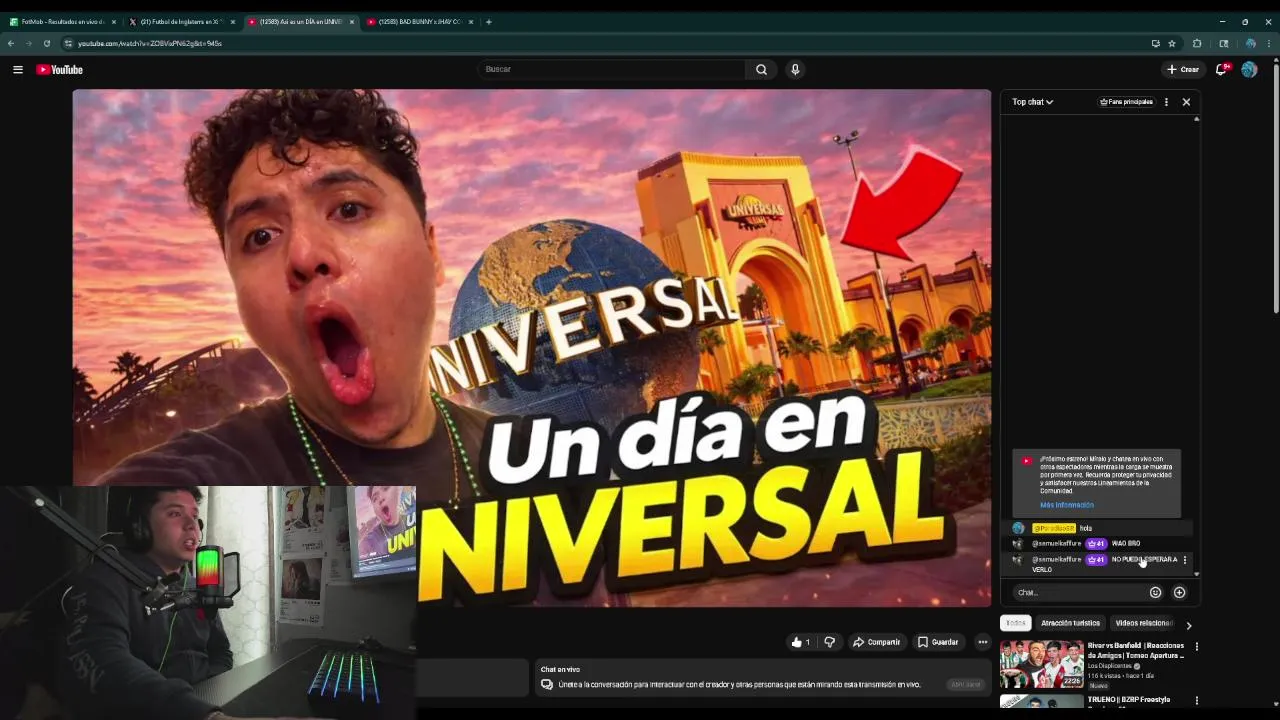
Task: Click the Chat en vivo heading
Action: tap(560, 670)
